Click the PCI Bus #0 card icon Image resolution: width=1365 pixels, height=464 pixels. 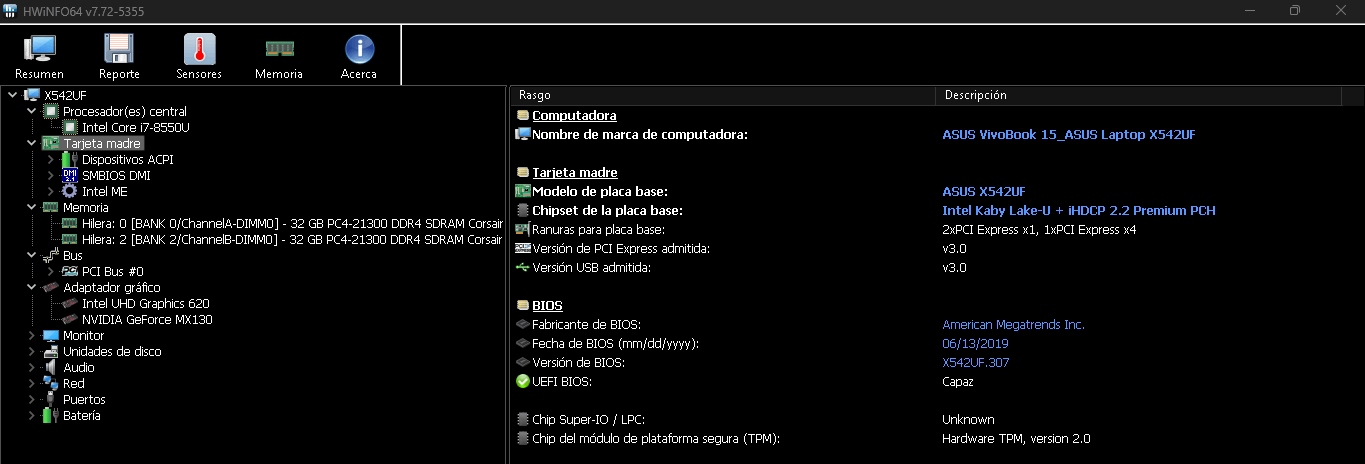pos(70,271)
